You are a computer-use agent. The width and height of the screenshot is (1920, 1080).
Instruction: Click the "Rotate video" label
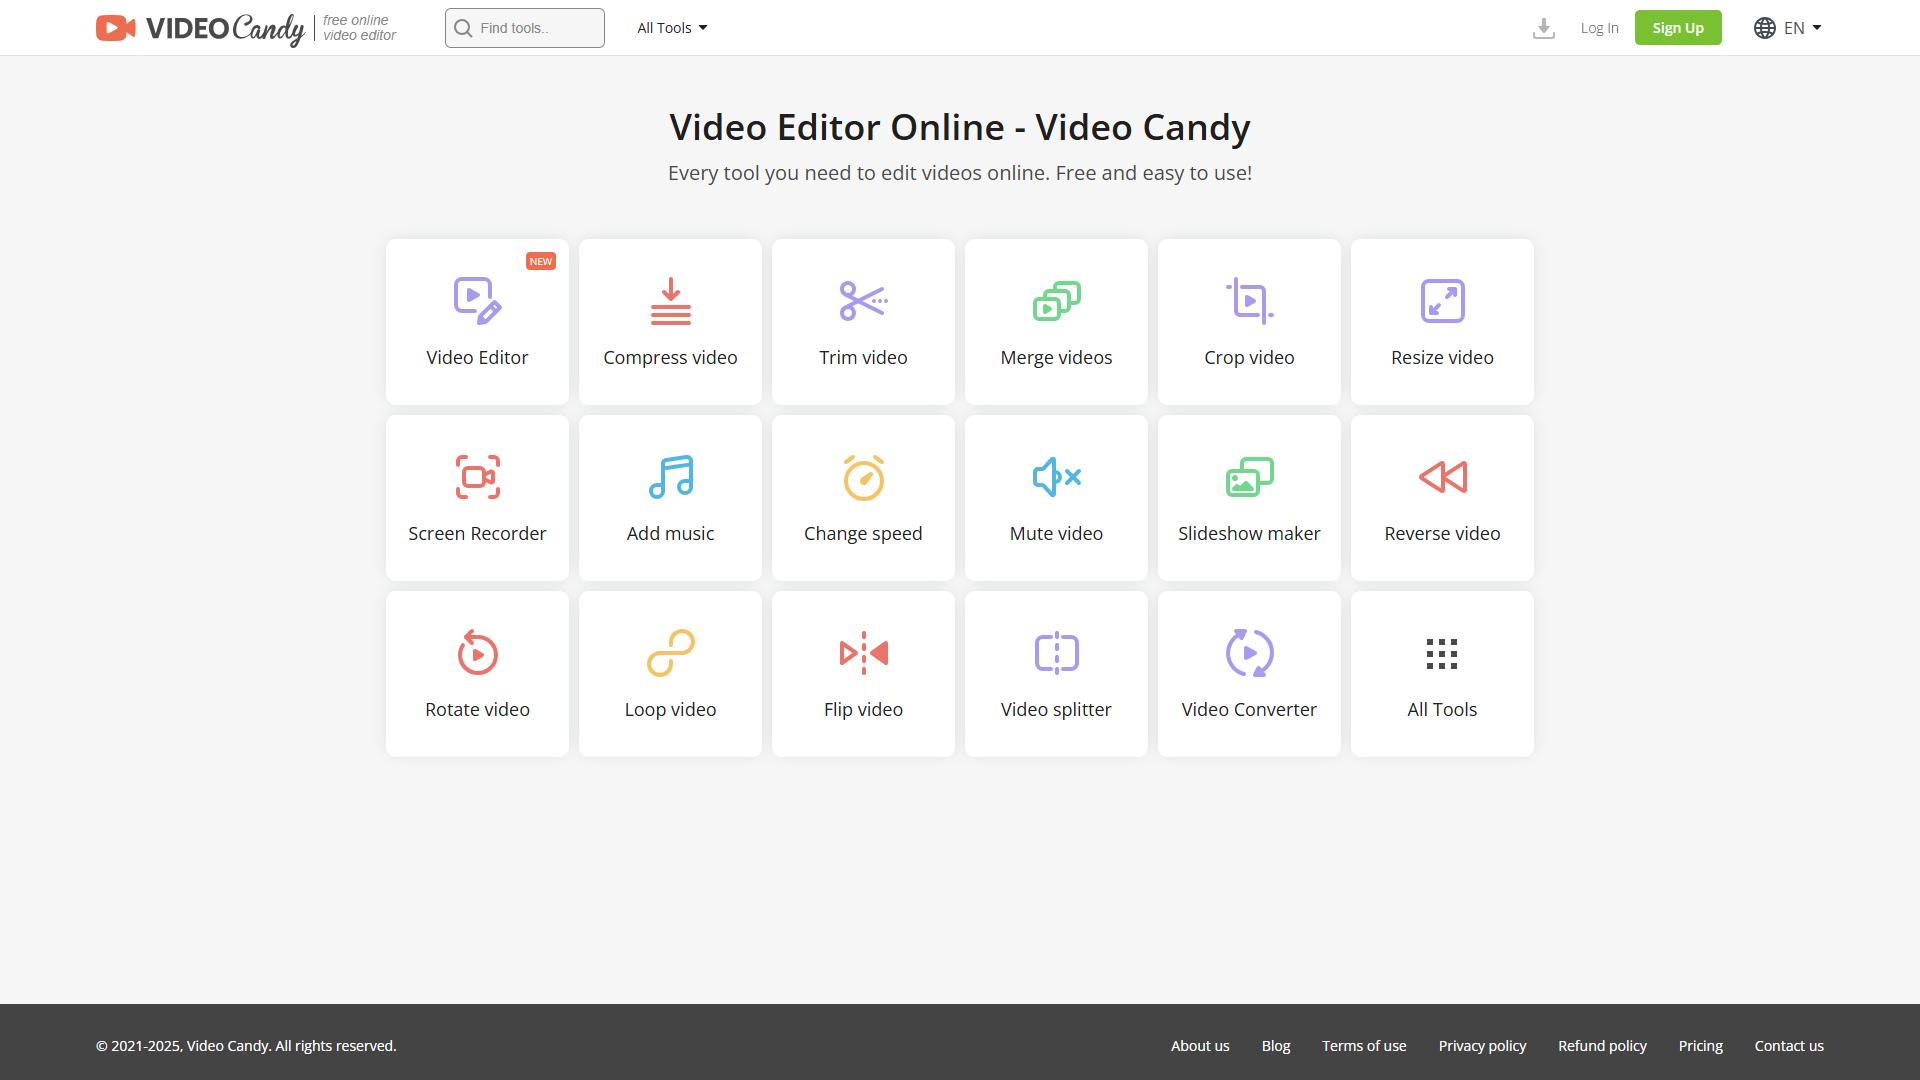(477, 710)
